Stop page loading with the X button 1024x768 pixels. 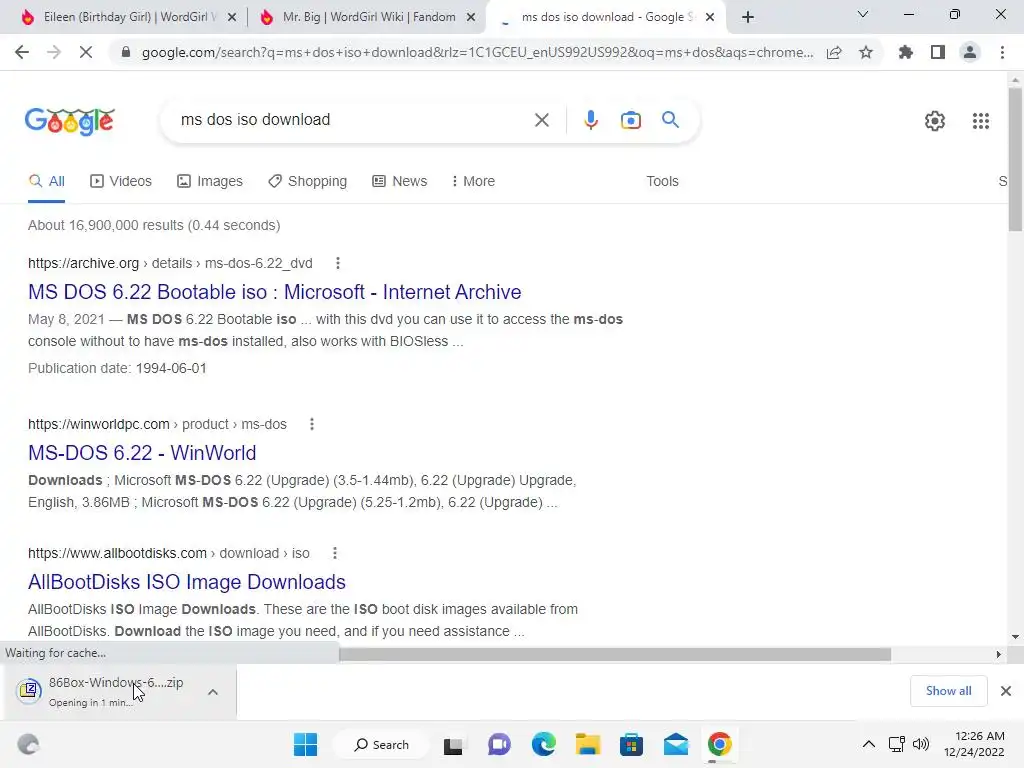(86, 52)
